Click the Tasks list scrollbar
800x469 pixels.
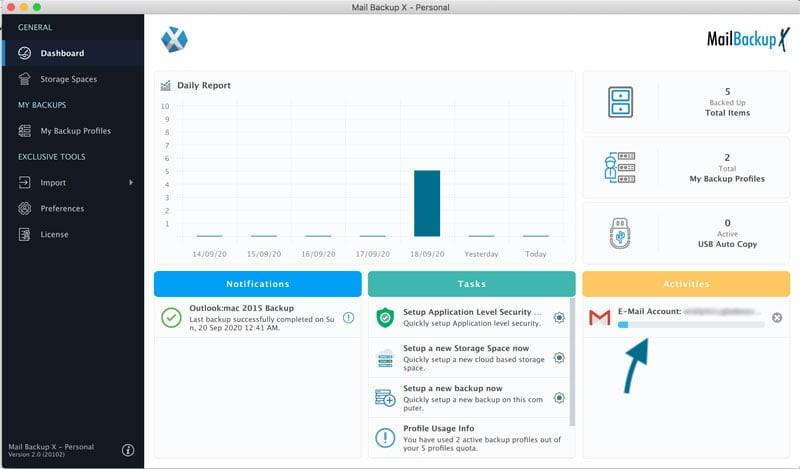point(572,362)
